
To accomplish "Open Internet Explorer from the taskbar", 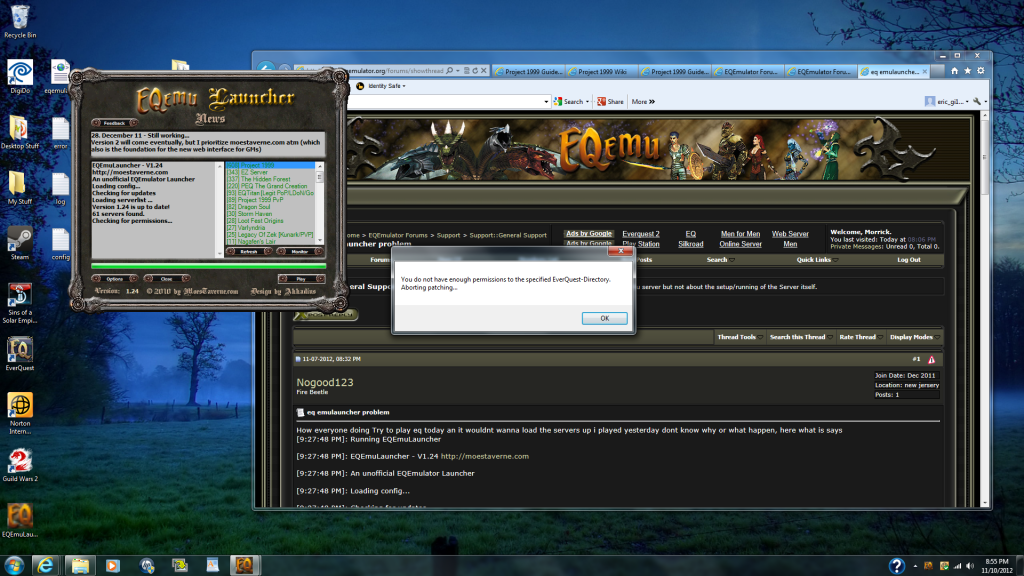I will [45, 566].
